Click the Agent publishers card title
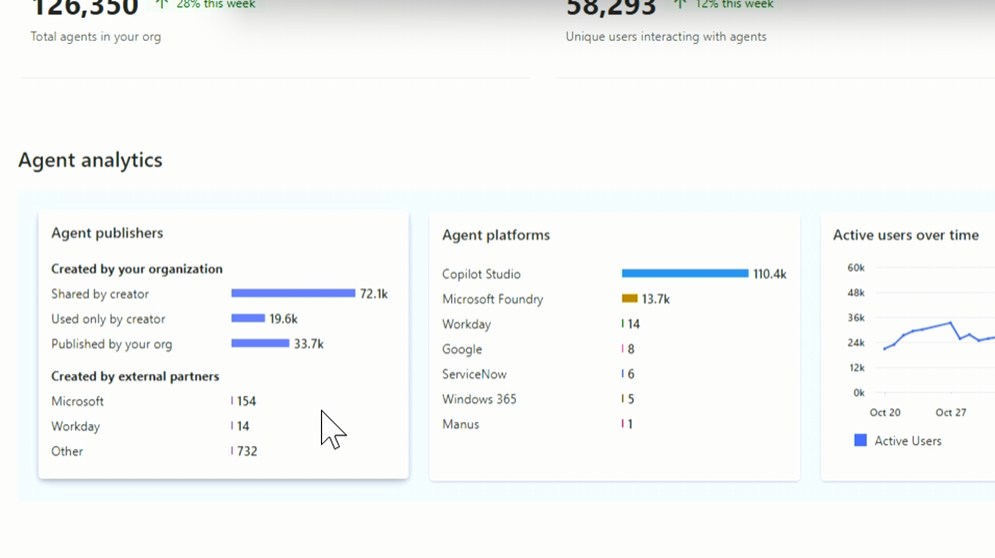This screenshot has height=558, width=995. [107, 233]
